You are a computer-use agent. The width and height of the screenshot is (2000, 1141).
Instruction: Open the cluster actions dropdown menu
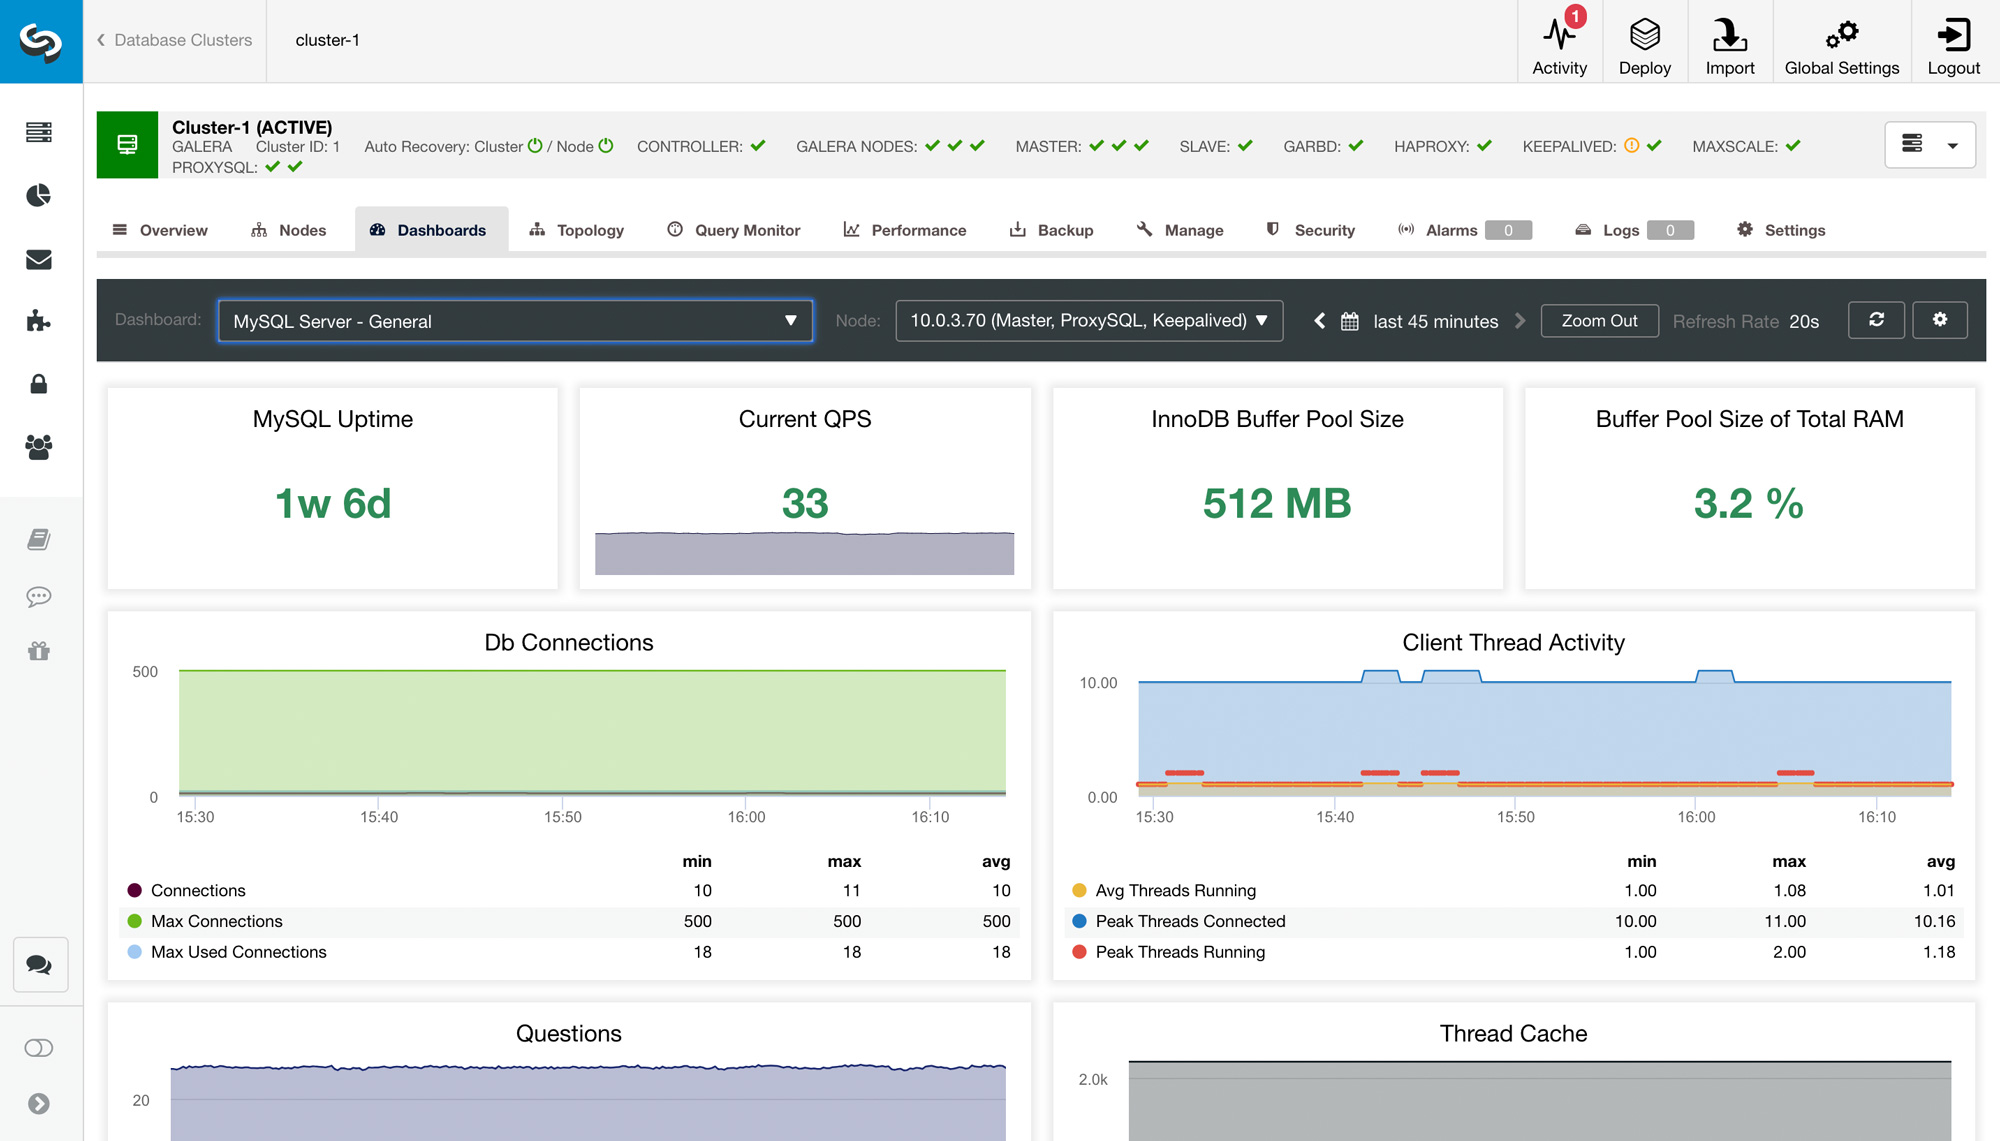coord(1930,145)
